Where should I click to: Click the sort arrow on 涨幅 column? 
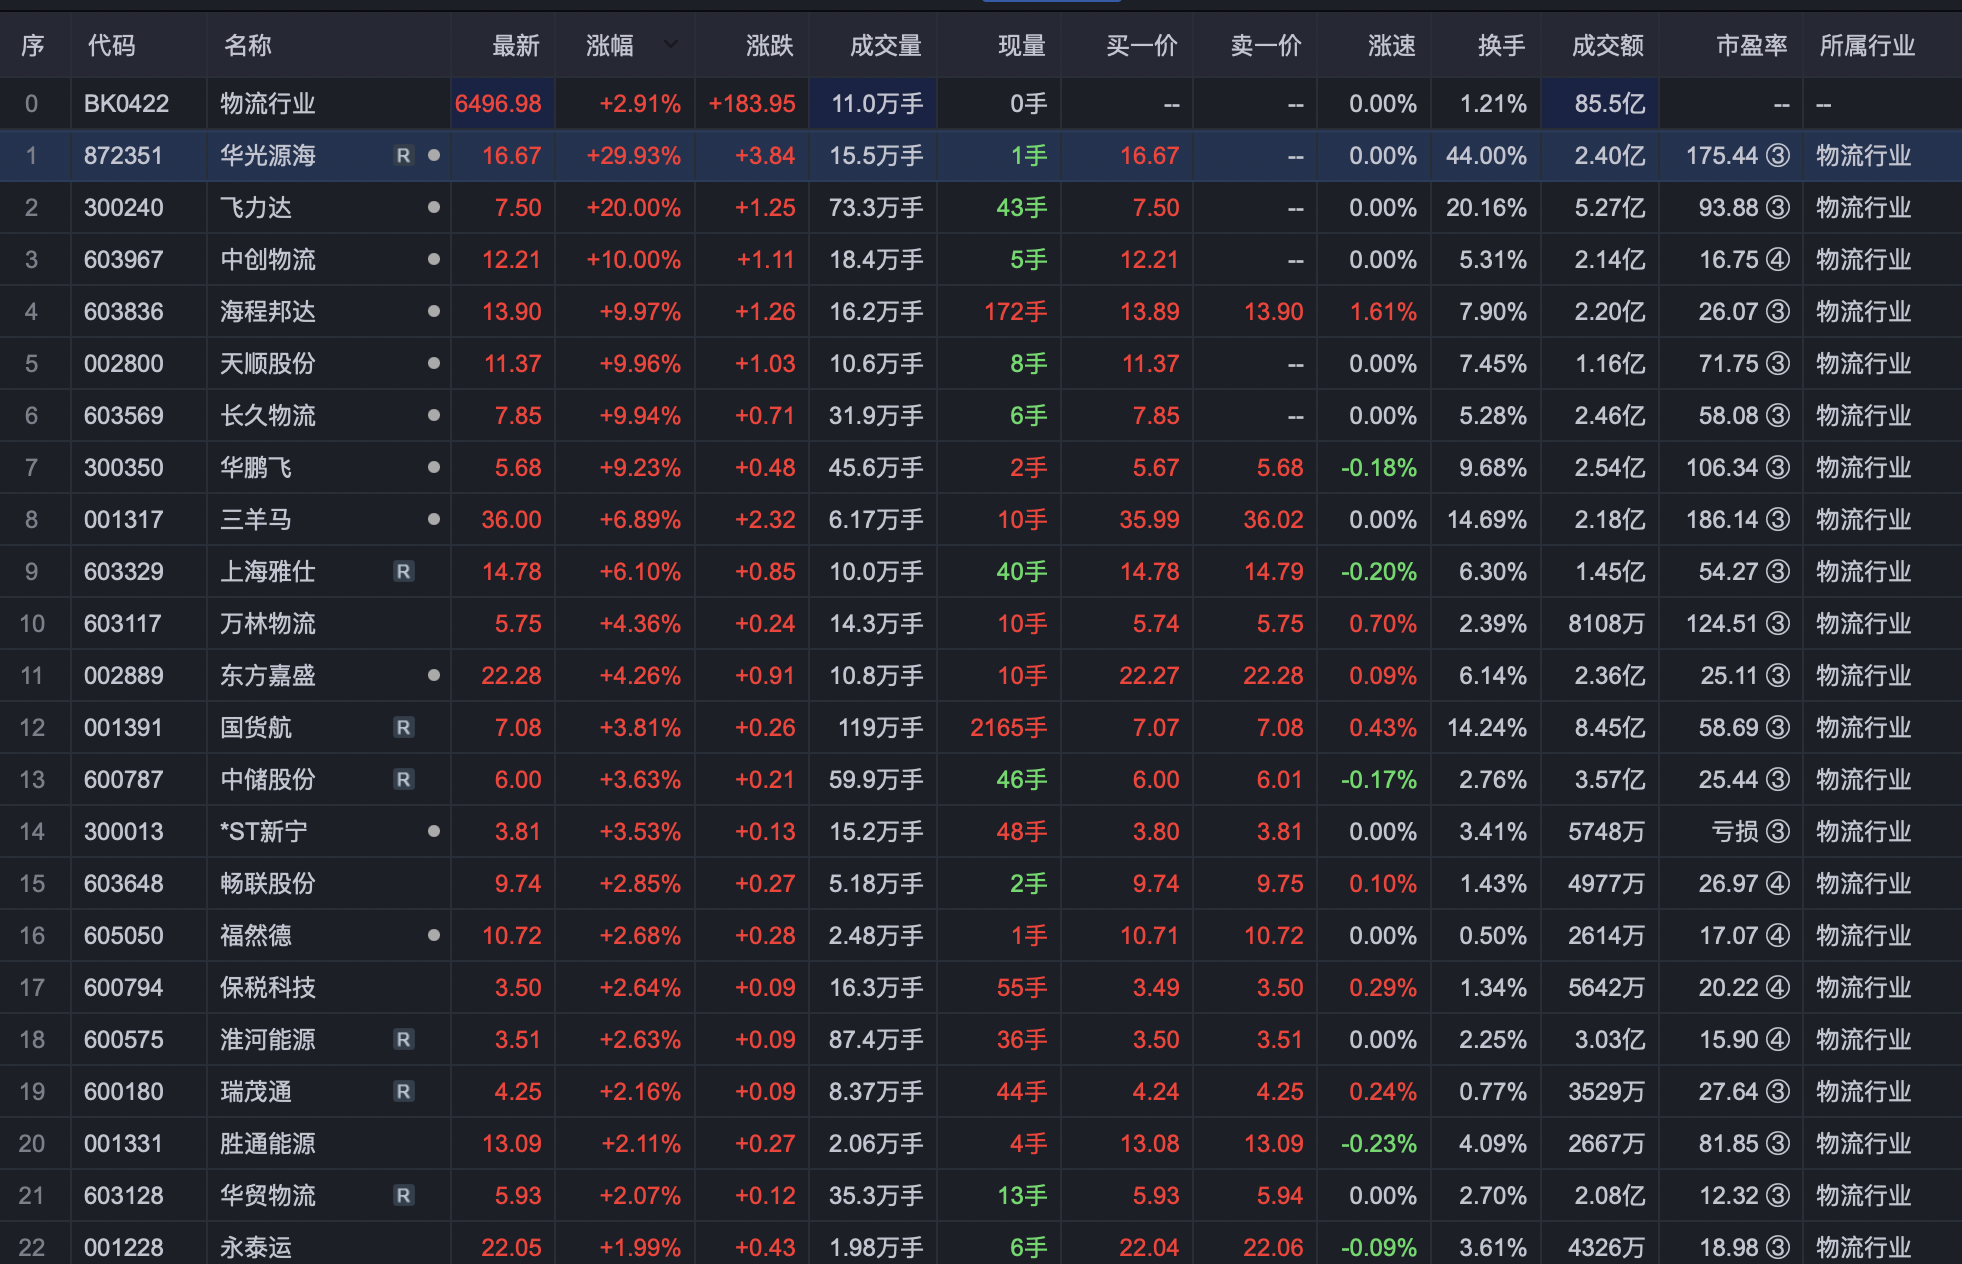pos(670,45)
